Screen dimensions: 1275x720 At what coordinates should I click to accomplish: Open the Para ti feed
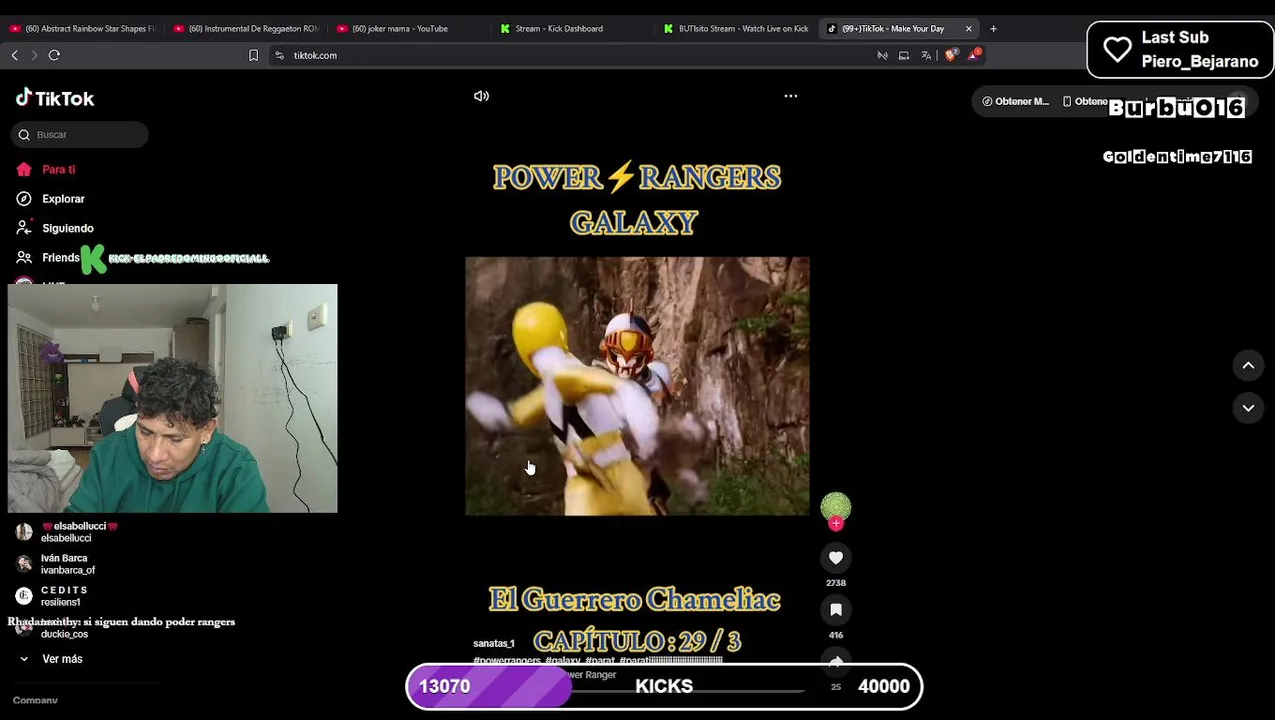pos(58,170)
